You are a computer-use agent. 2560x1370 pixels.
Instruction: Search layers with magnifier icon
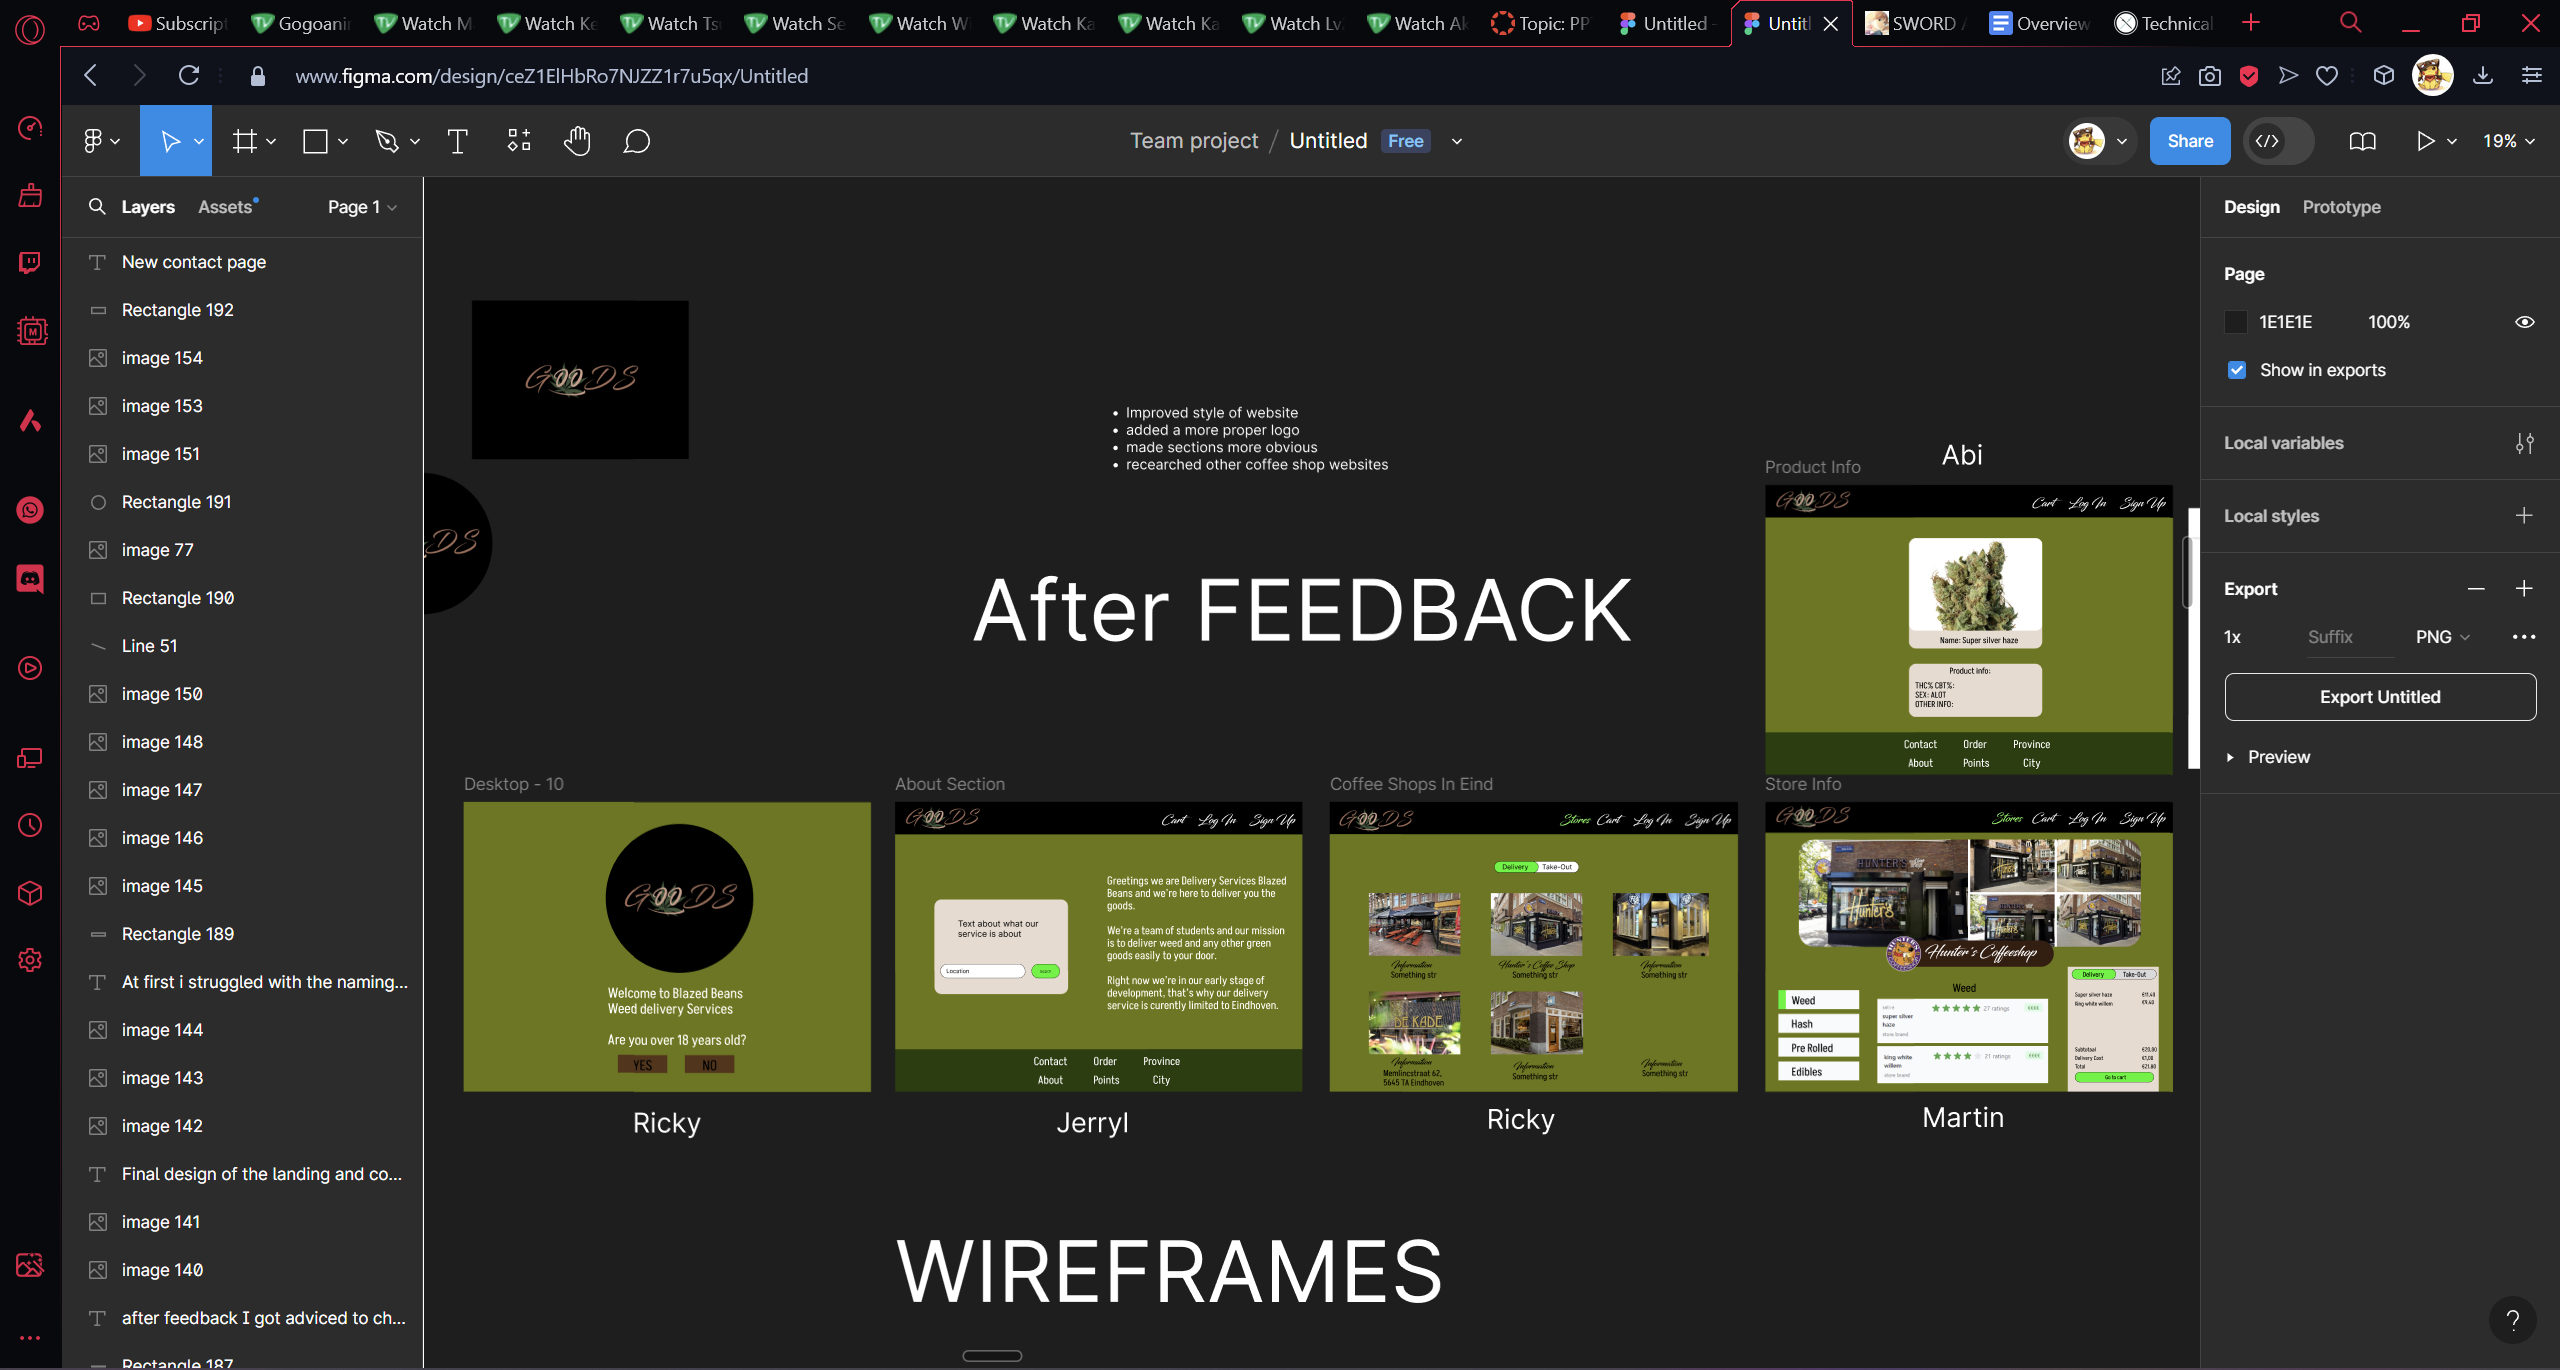[97, 207]
